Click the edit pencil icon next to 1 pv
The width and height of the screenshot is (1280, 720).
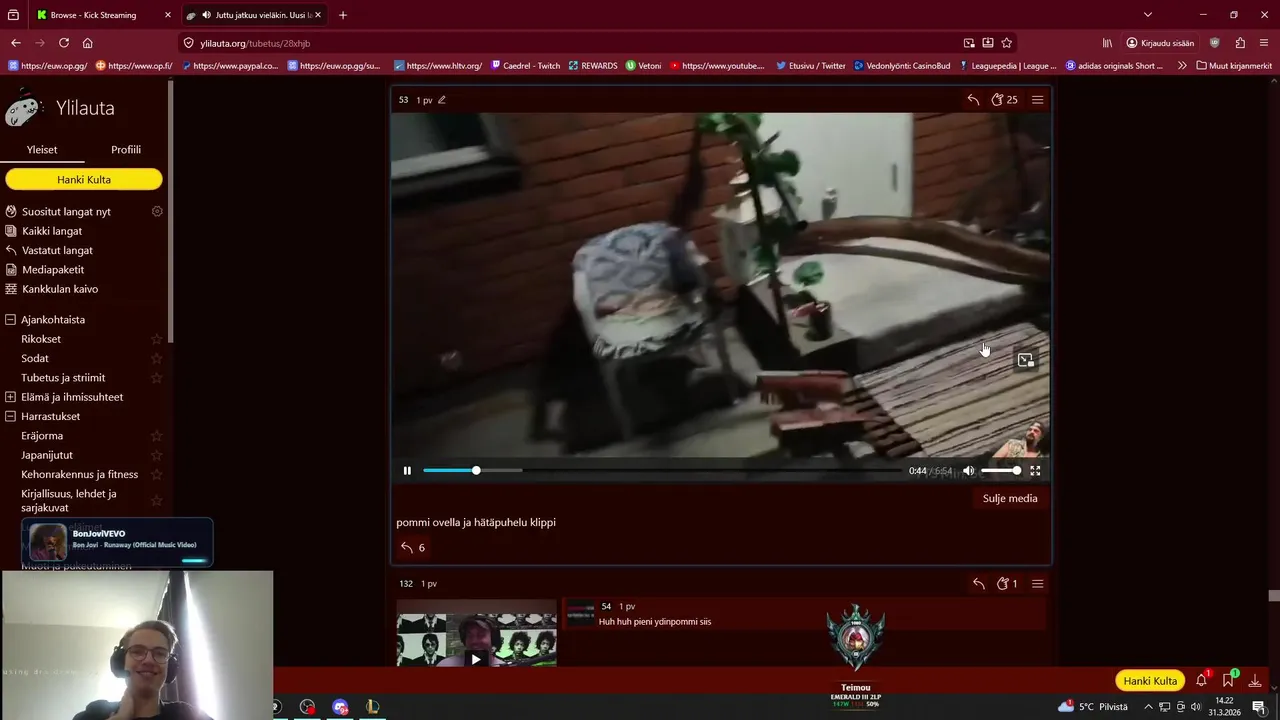click(x=442, y=100)
